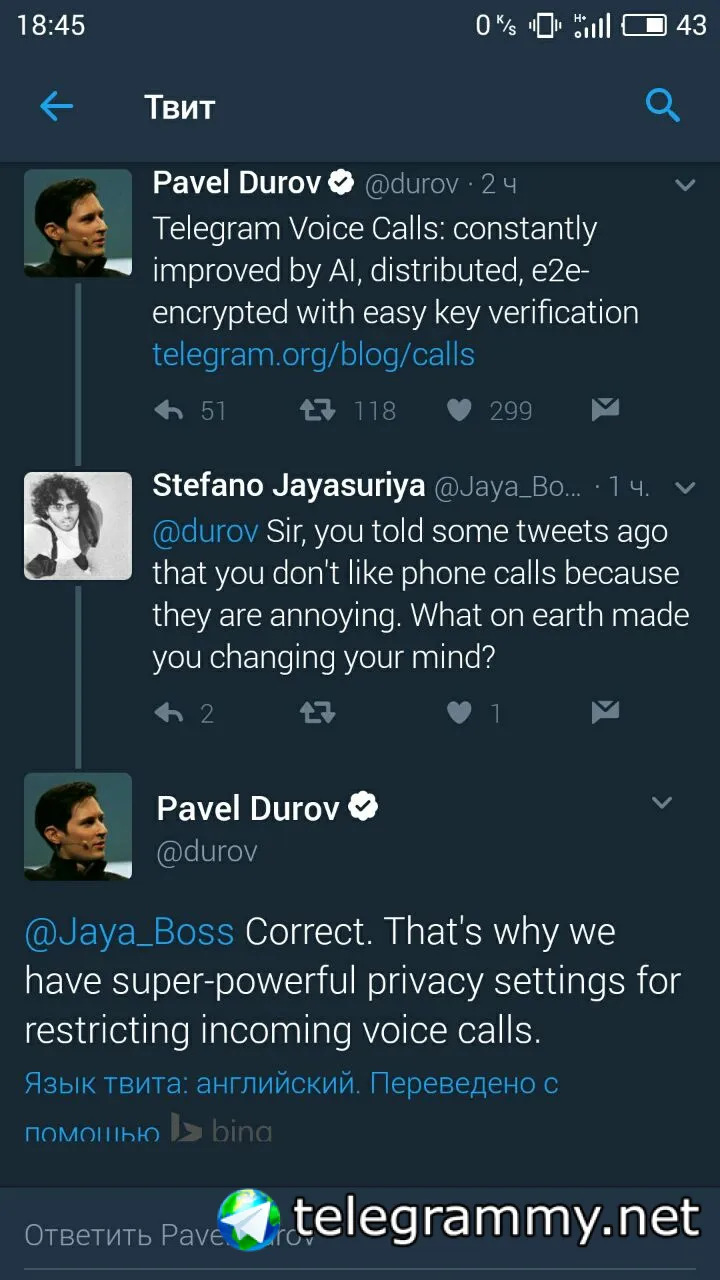Screen dimensions: 720x1280
Task: Expand options chevron on first Durov tweet
Action: click(x=685, y=185)
